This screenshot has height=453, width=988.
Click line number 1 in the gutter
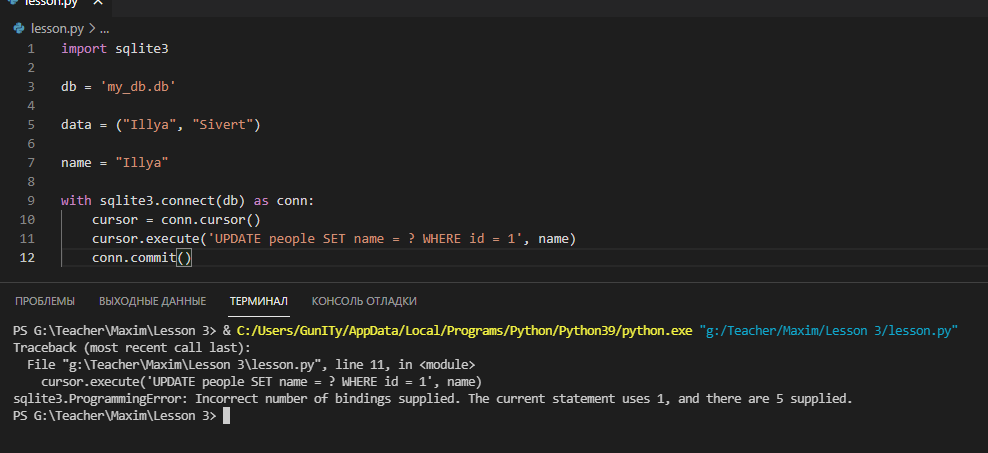[31, 49]
